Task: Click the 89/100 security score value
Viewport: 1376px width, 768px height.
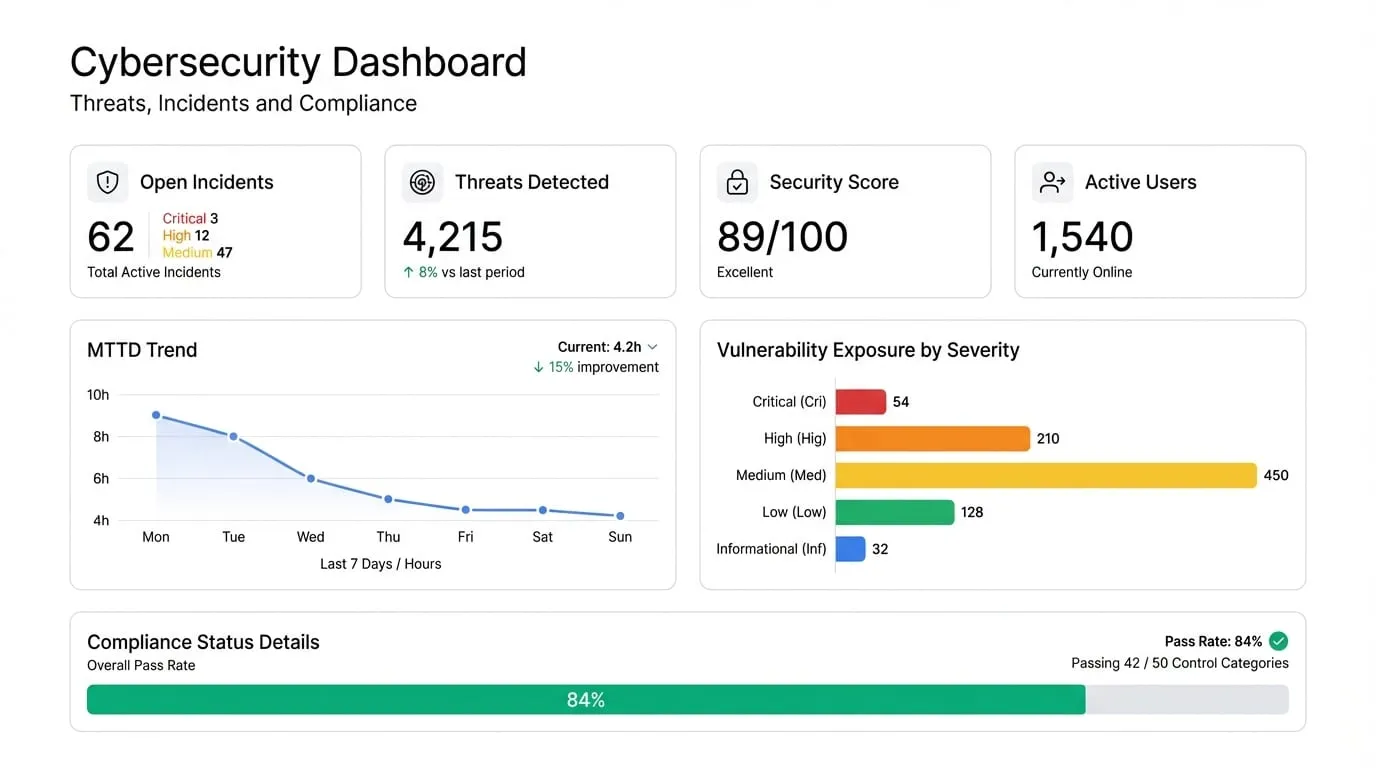Action: 782,237
